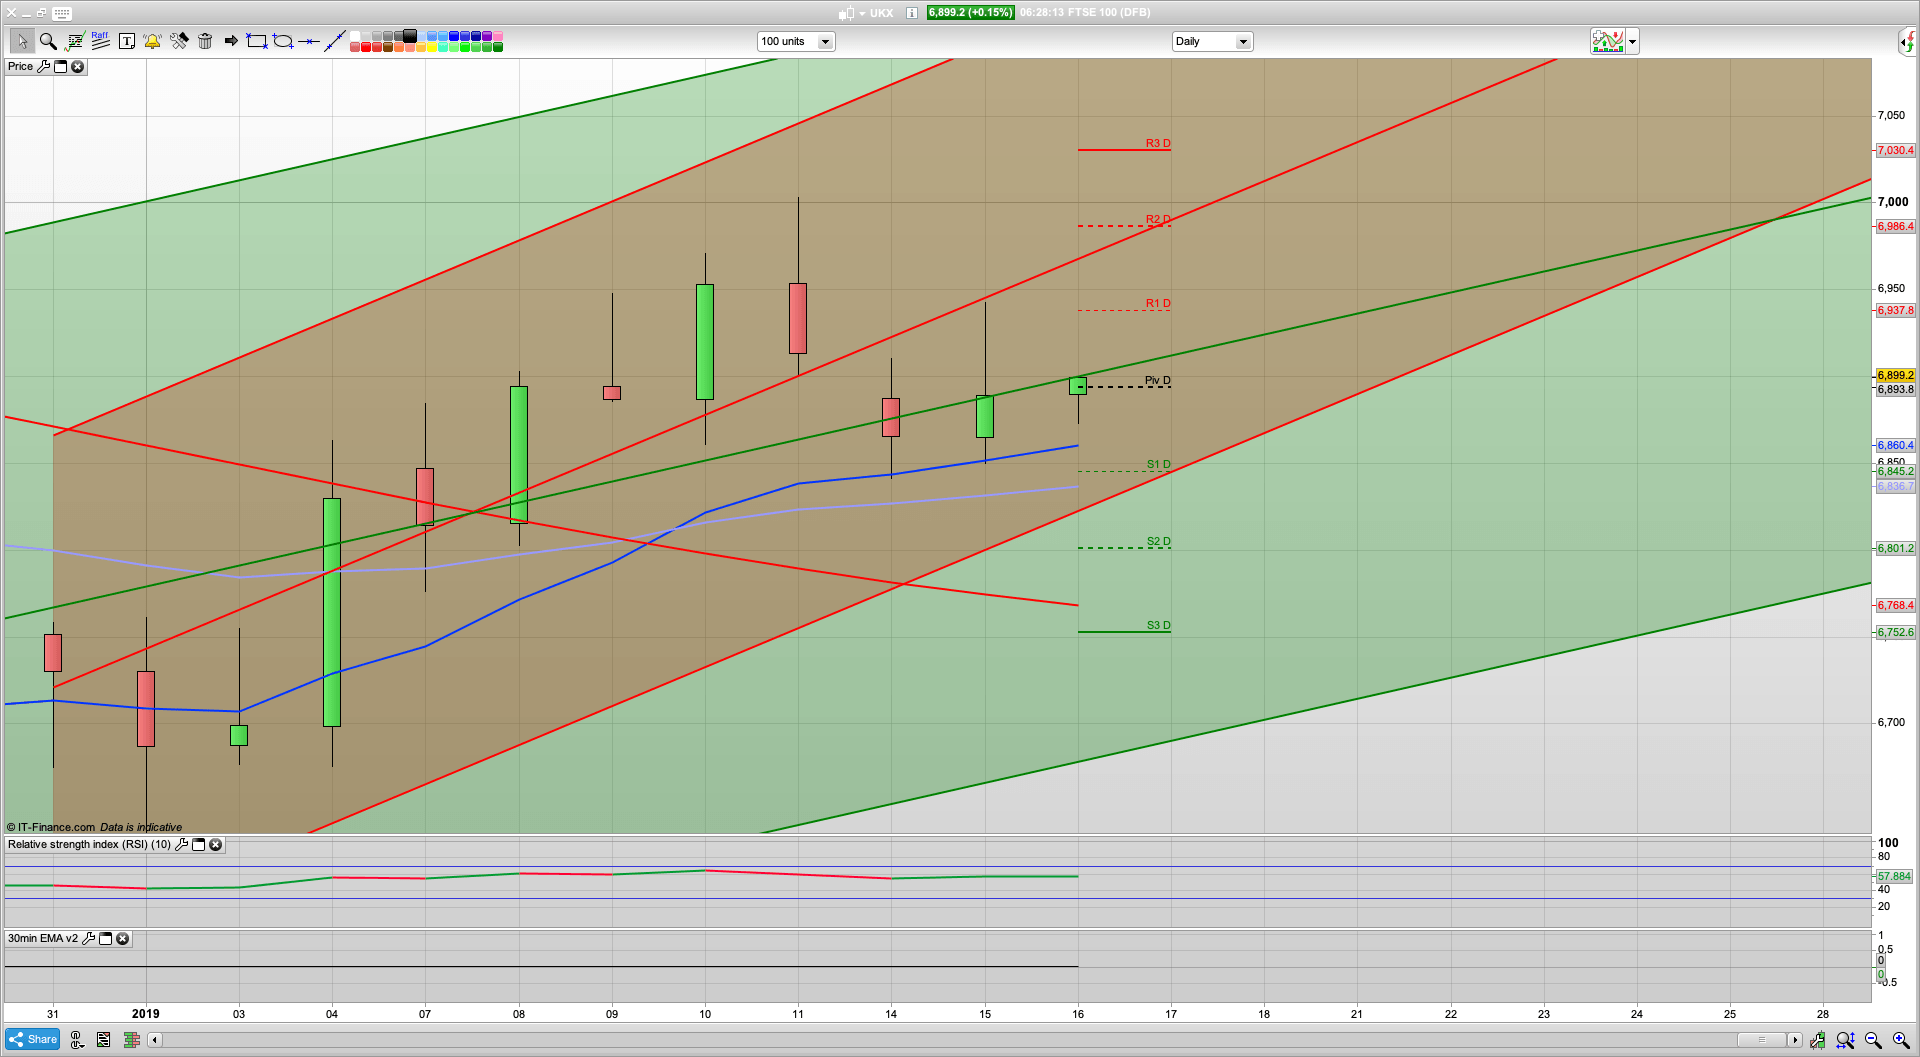Select the horizontal line drawing tool
Screen dimensions: 1920x1057
point(309,41)
